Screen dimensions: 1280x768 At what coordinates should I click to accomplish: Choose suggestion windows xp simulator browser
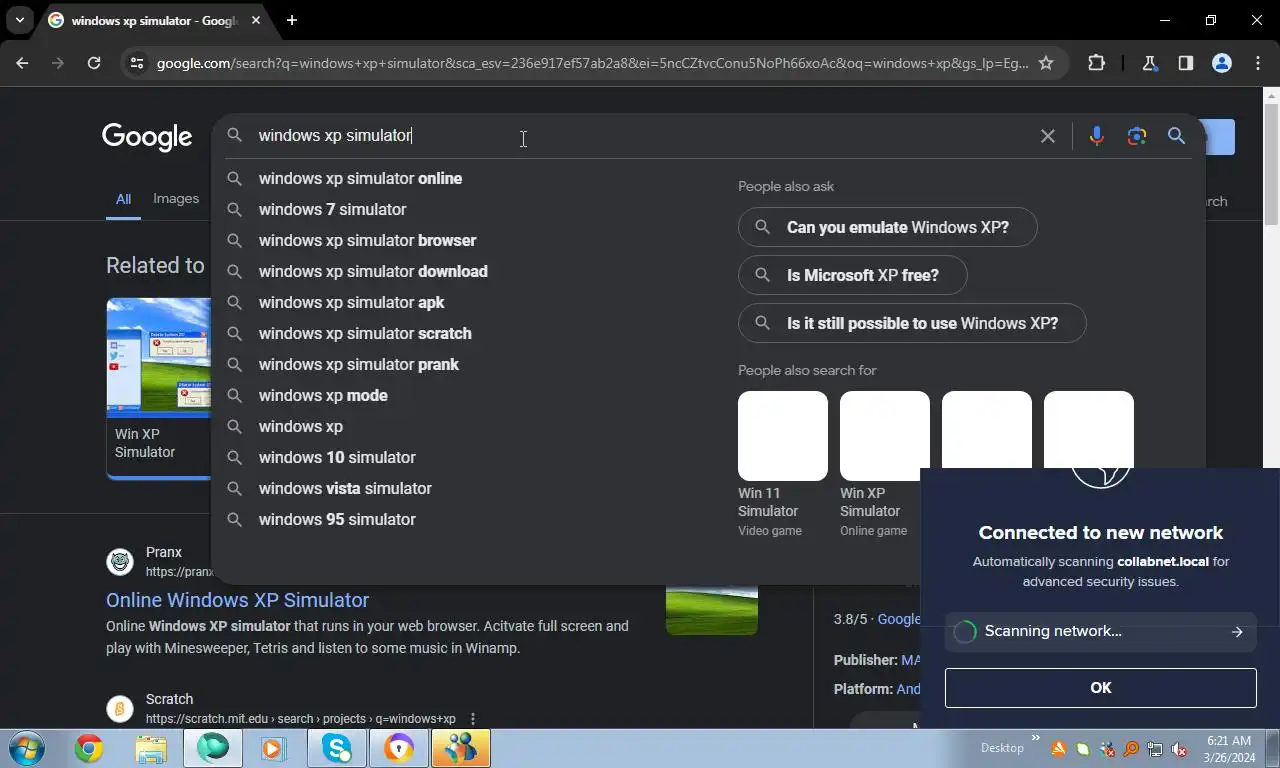(367, 240)
